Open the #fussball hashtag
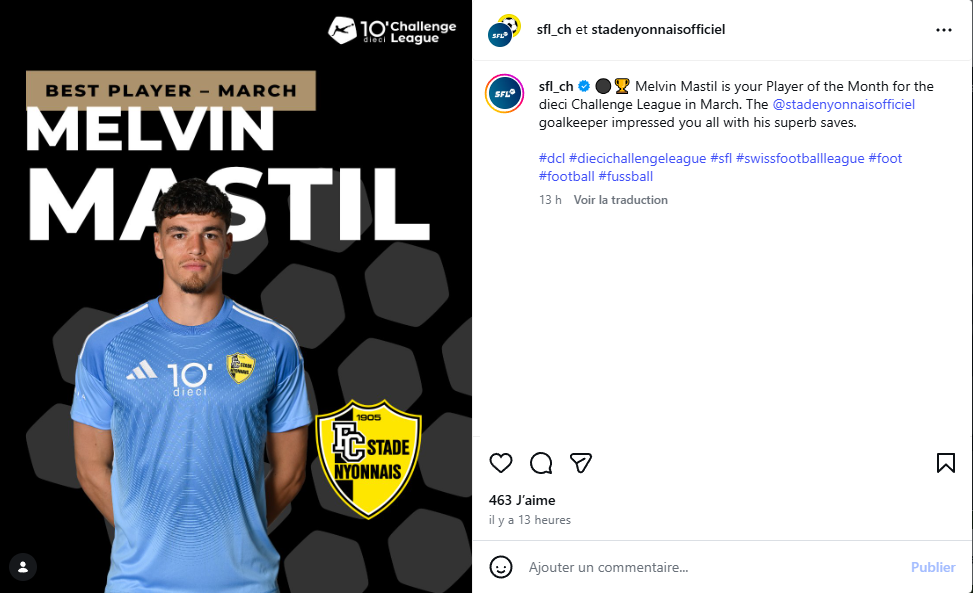The height and width of the screenshot is (593, 973). [x=626, y=176]
